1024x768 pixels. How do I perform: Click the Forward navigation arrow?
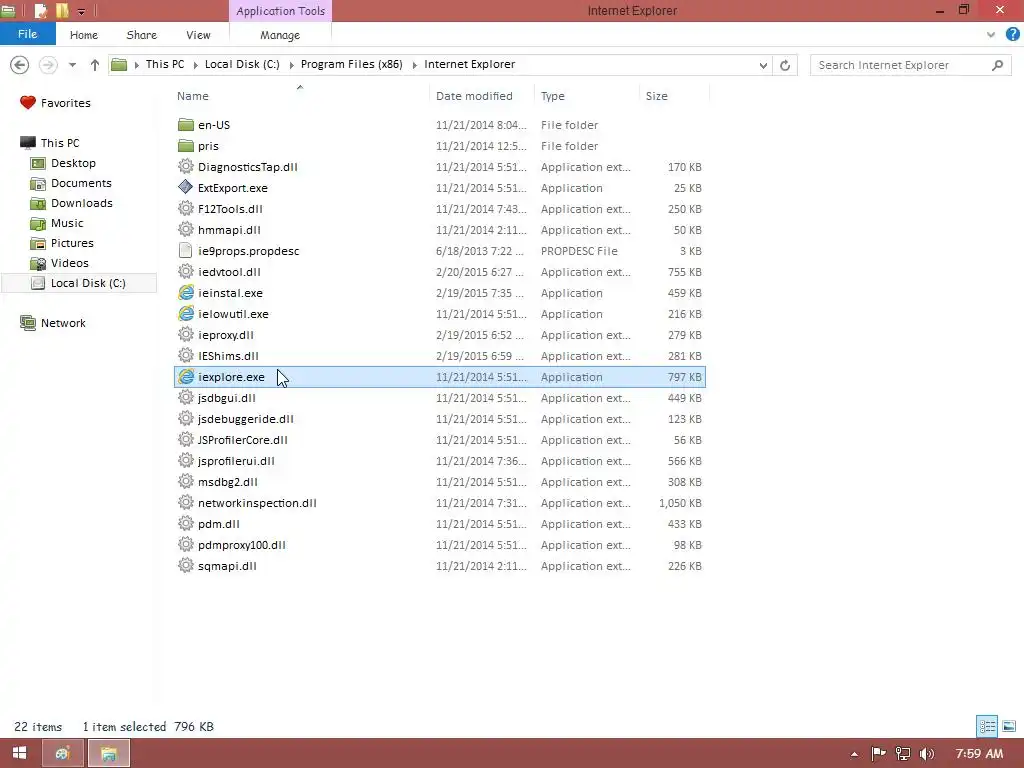click(48, 65)
